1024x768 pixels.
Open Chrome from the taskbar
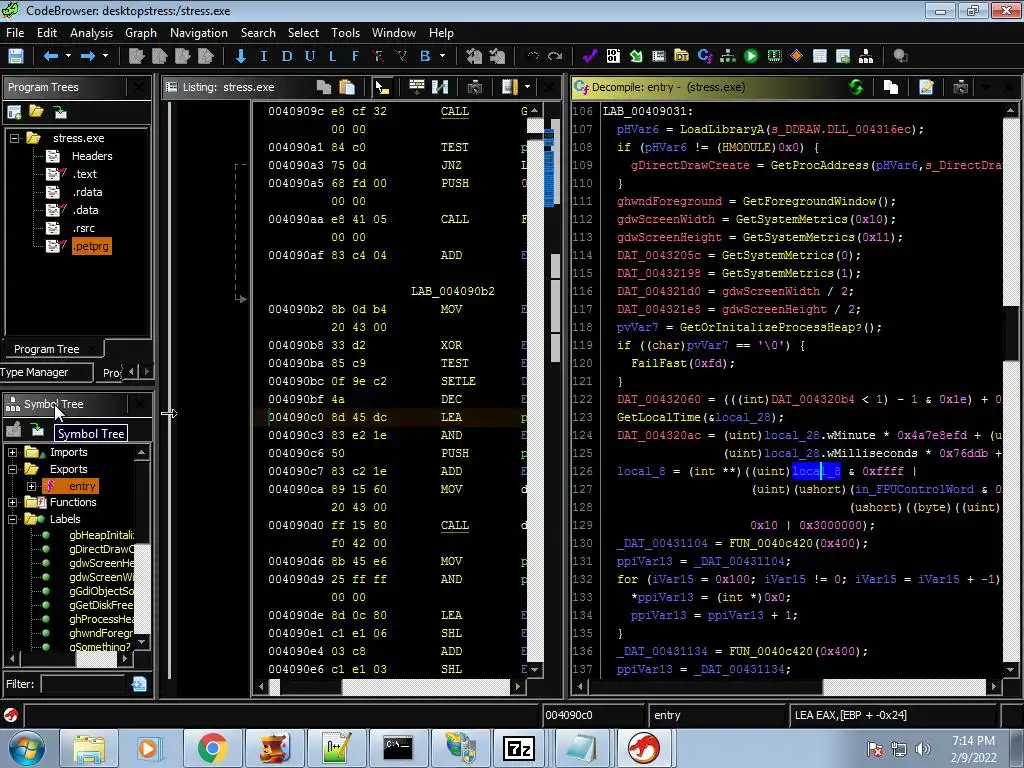pyautogui.click(x=213, y=748)
